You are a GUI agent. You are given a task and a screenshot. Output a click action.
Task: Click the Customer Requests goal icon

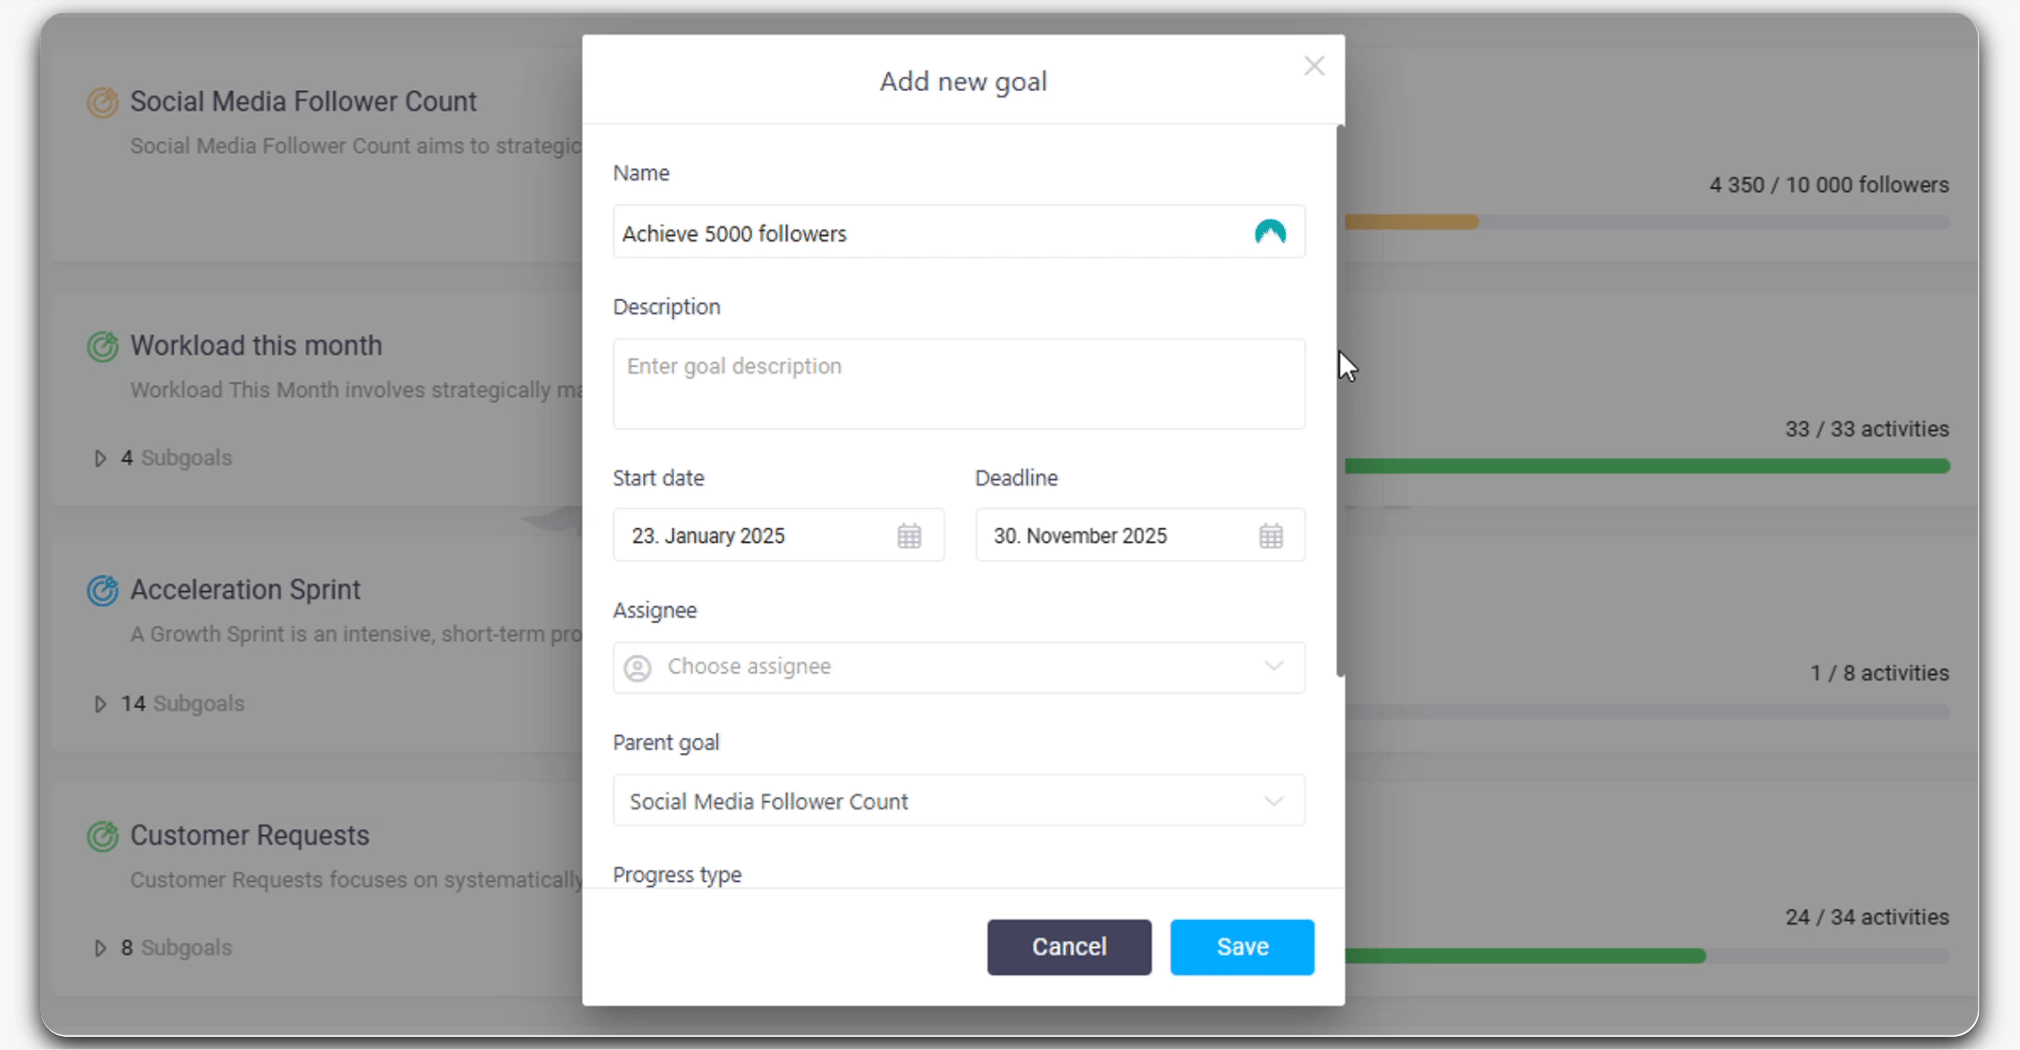coord(102,836)
